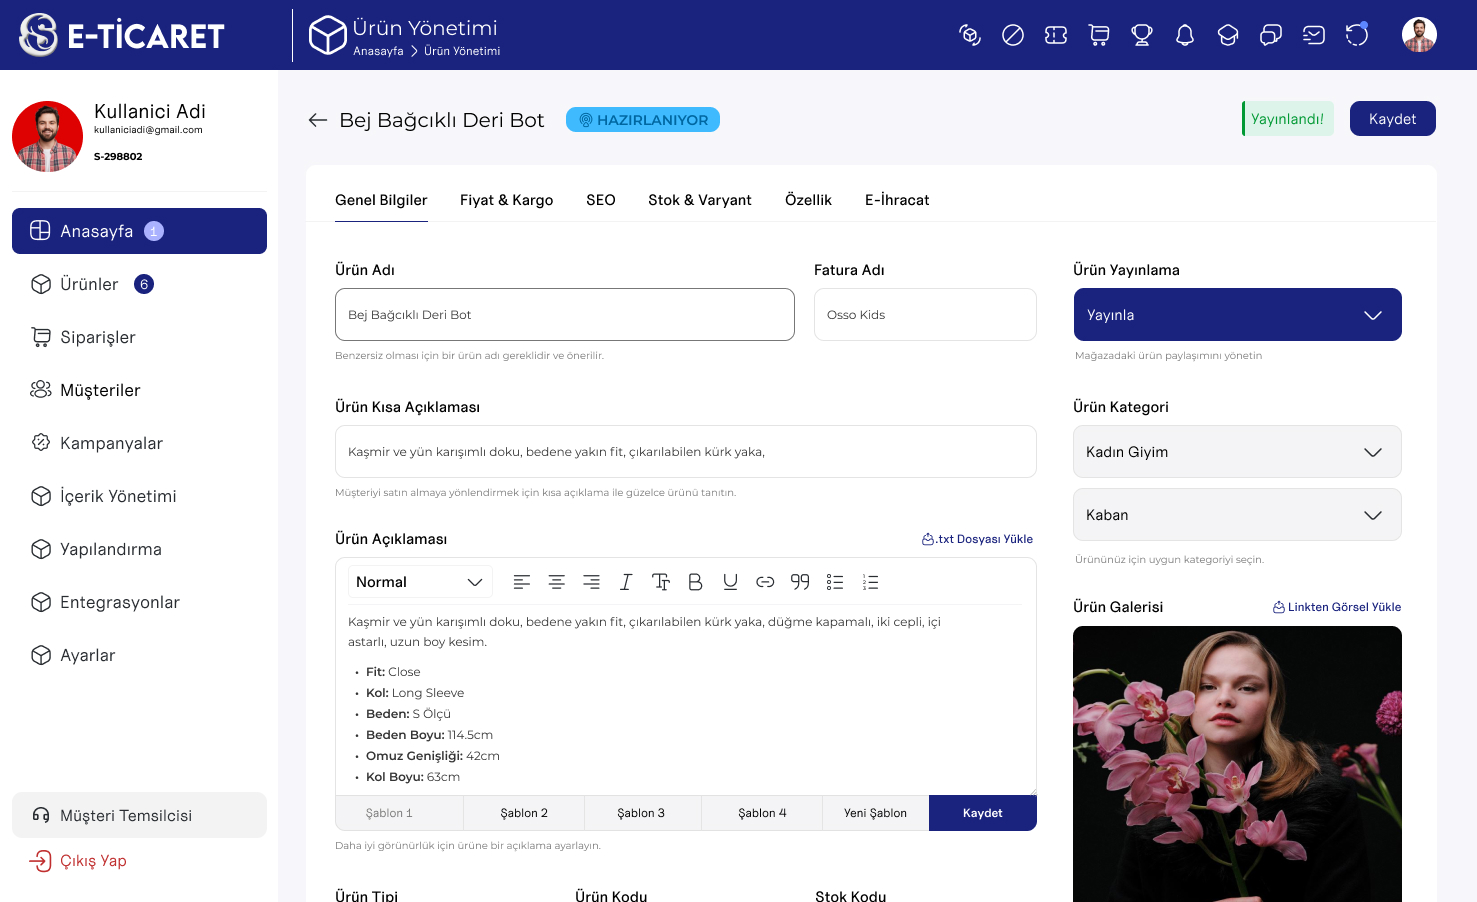The height and width of the screenshot is (902, 1477).
Task: Click the shopping cart icon in header
Action: point(1099,36)
